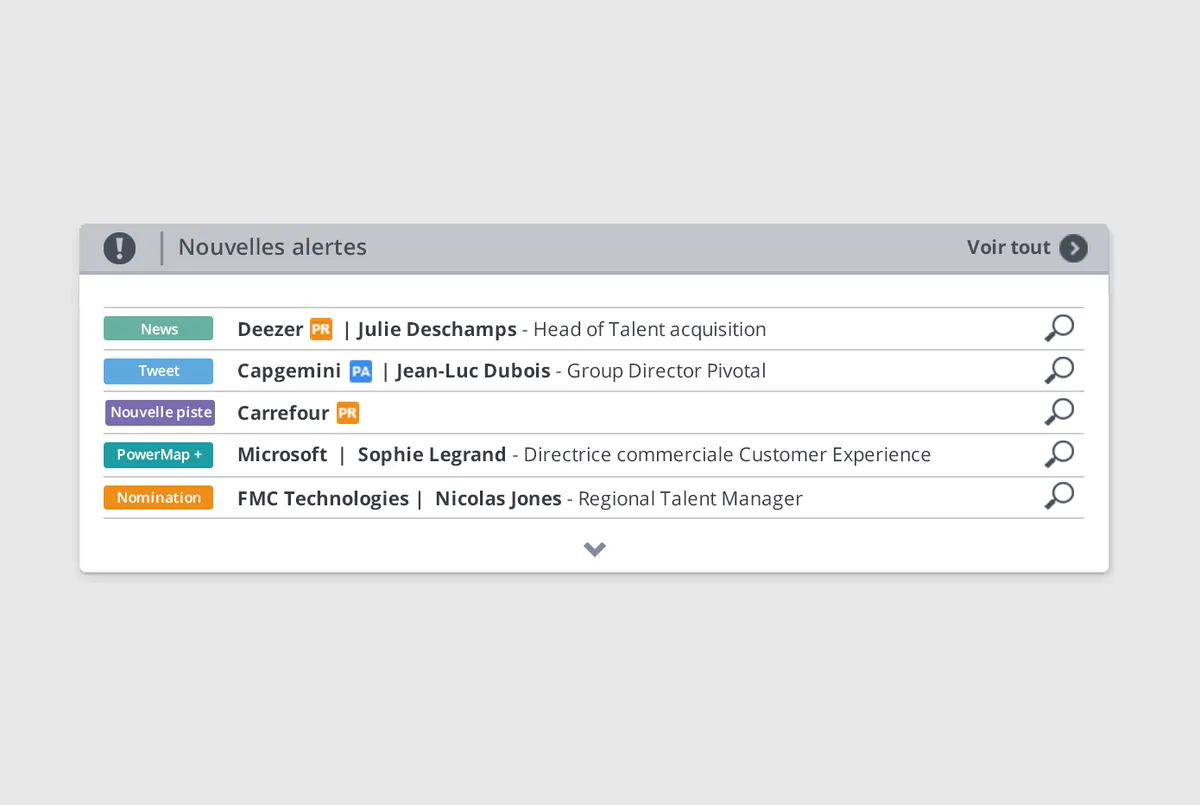Click the magnifier icon in Capgemini row
Image resolution: width=1200 pixels, height=805 pixels.
coord(1058,370)
